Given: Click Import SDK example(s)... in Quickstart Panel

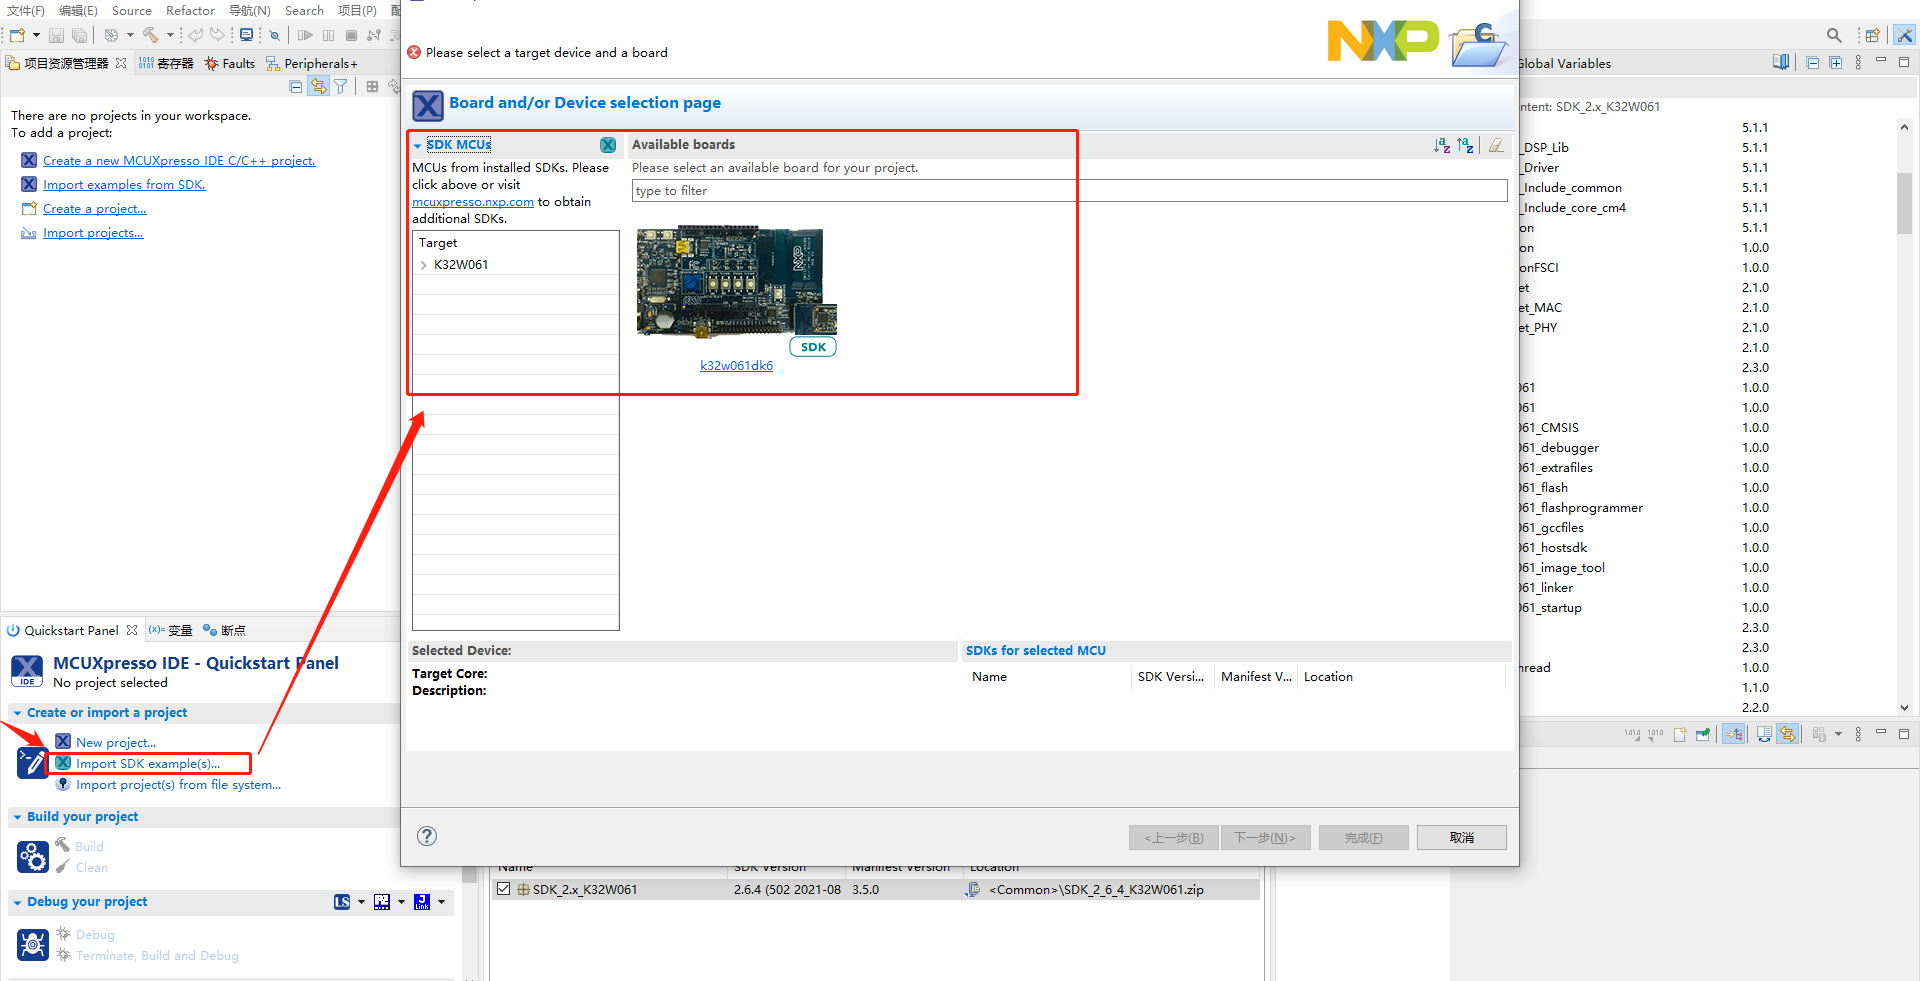Looking at the screenshot, I should click(148, 764).
